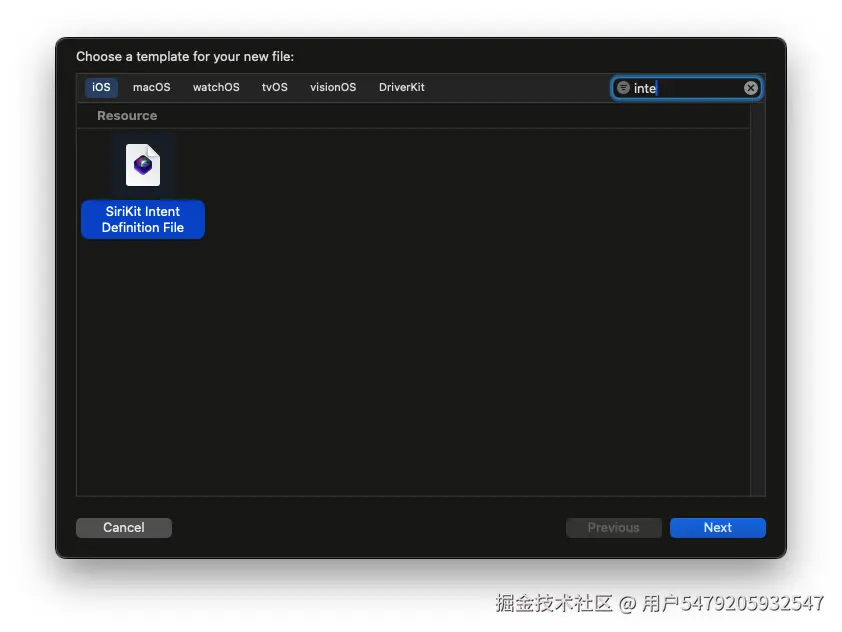The width and height of the screenshot is (842, 632).
Task: Reselect the iOS tab
Action: (100, 87)
